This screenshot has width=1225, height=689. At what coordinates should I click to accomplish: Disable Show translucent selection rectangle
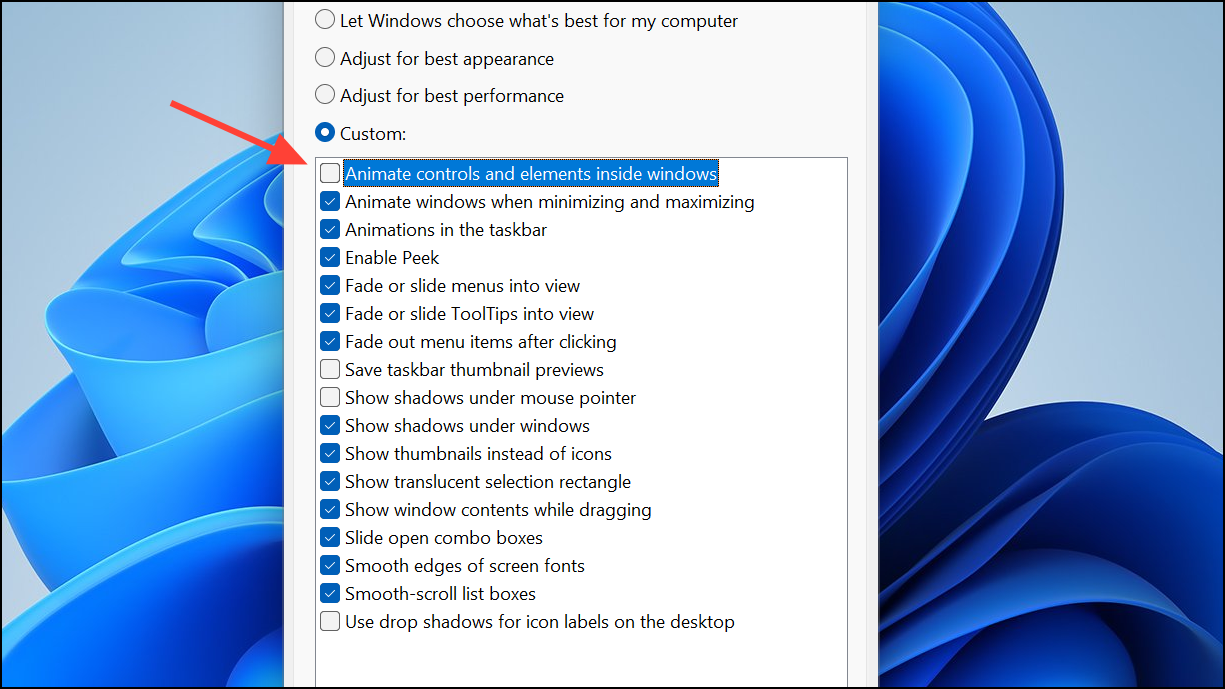[x=330, y=481]
